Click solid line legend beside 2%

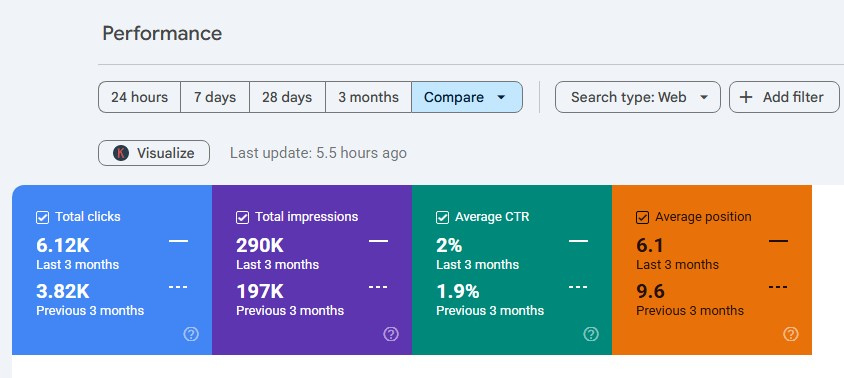click(579, 241)
